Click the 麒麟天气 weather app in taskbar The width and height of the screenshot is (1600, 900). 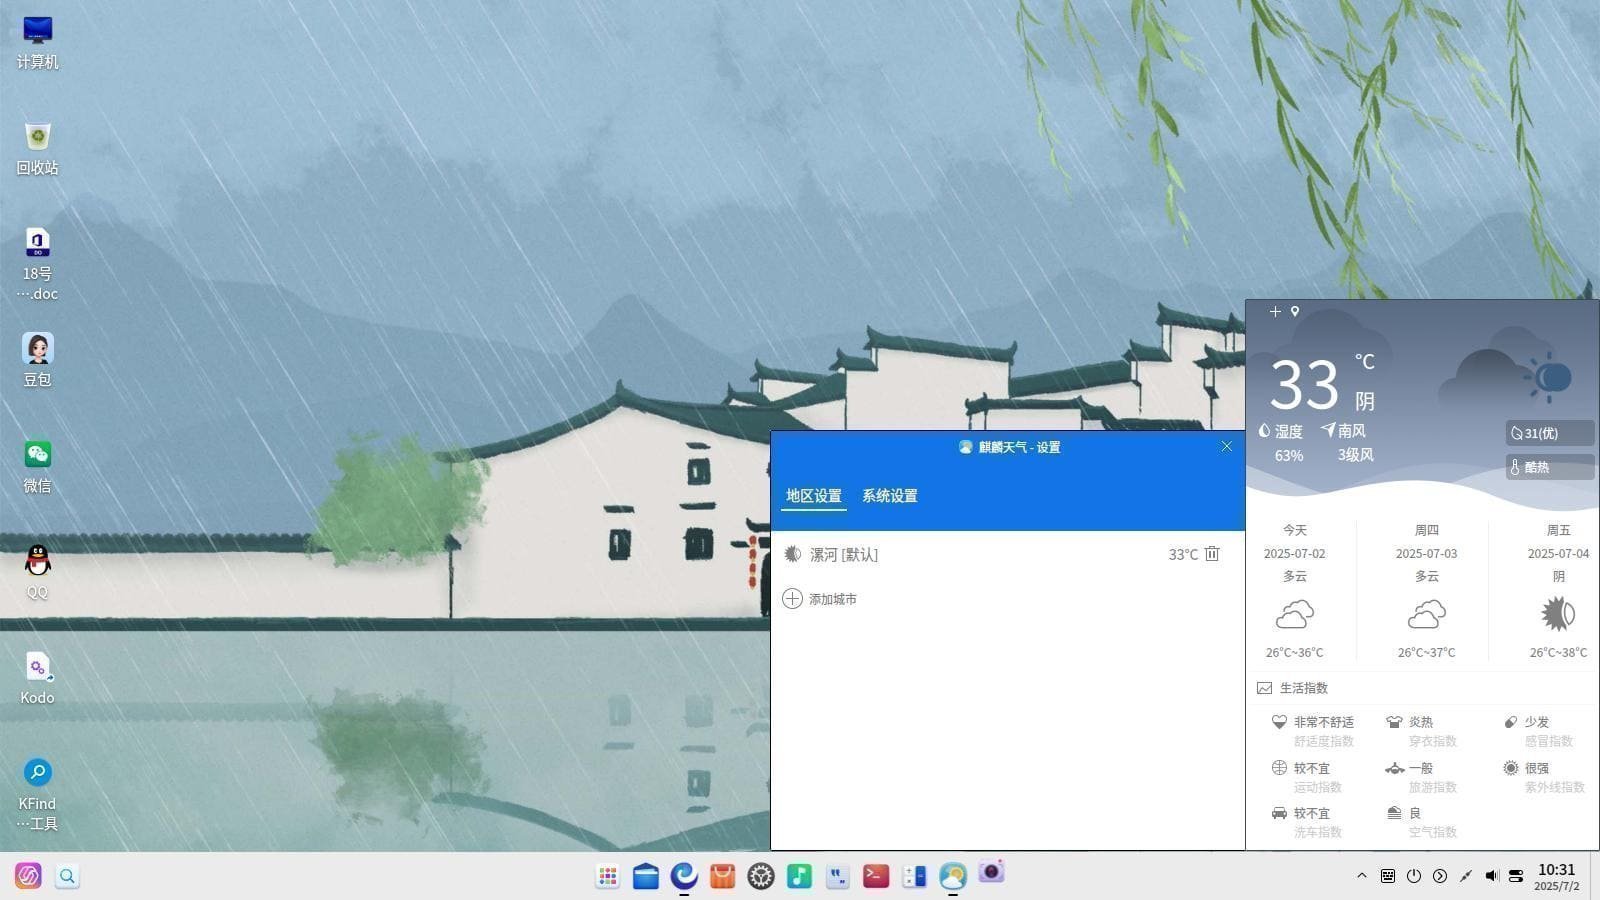click(x=953, y=876)
